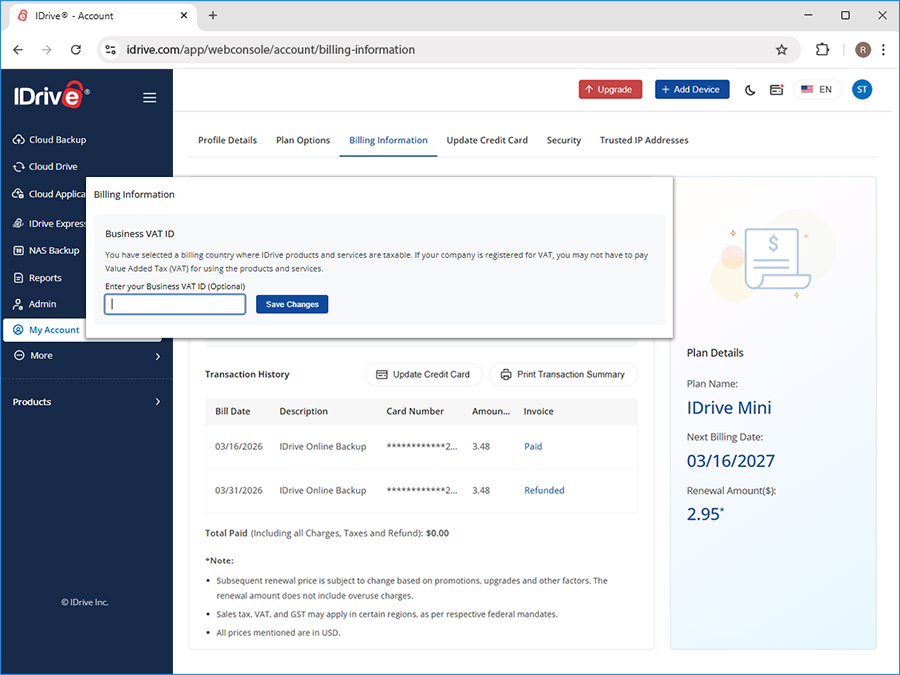Click the Bill Date column header
This screenshot has width=900, height=675.
[232, 412]
